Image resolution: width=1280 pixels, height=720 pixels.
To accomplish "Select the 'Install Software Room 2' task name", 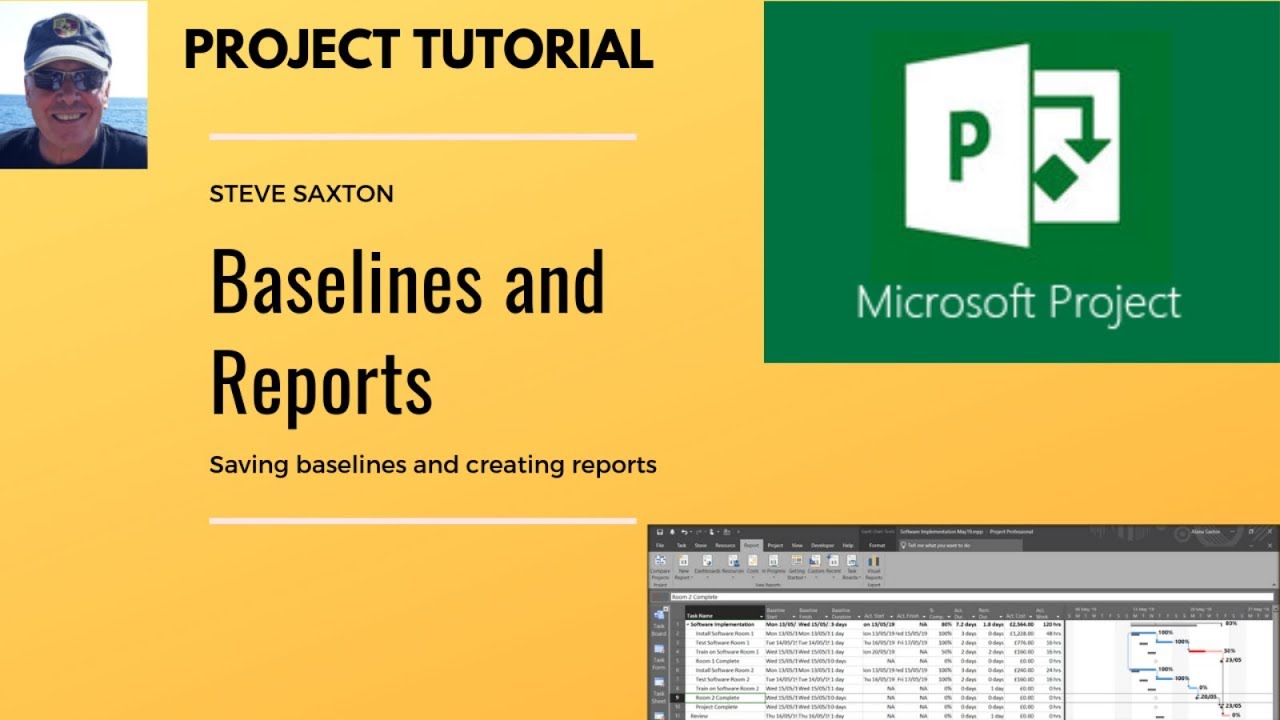I will (x=725, y=670).
